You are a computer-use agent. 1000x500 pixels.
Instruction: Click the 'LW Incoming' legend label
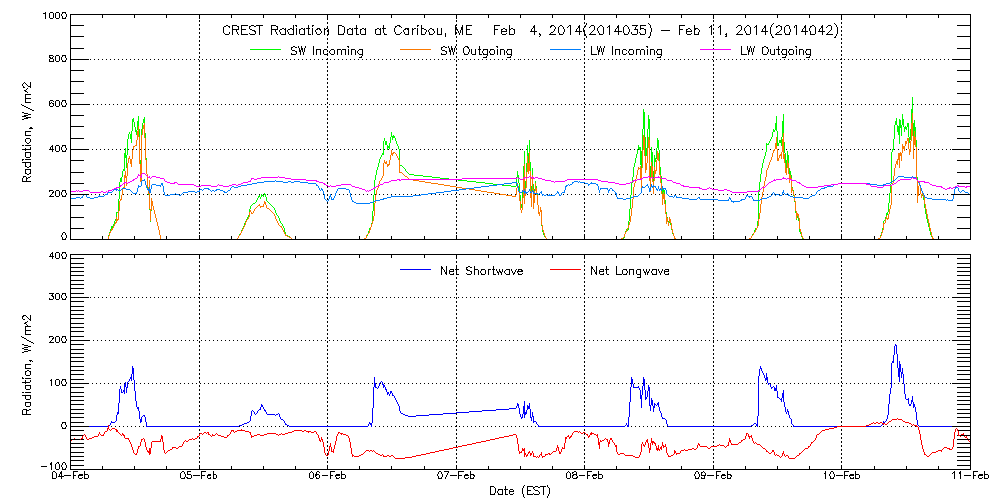(x=627, y=51)
